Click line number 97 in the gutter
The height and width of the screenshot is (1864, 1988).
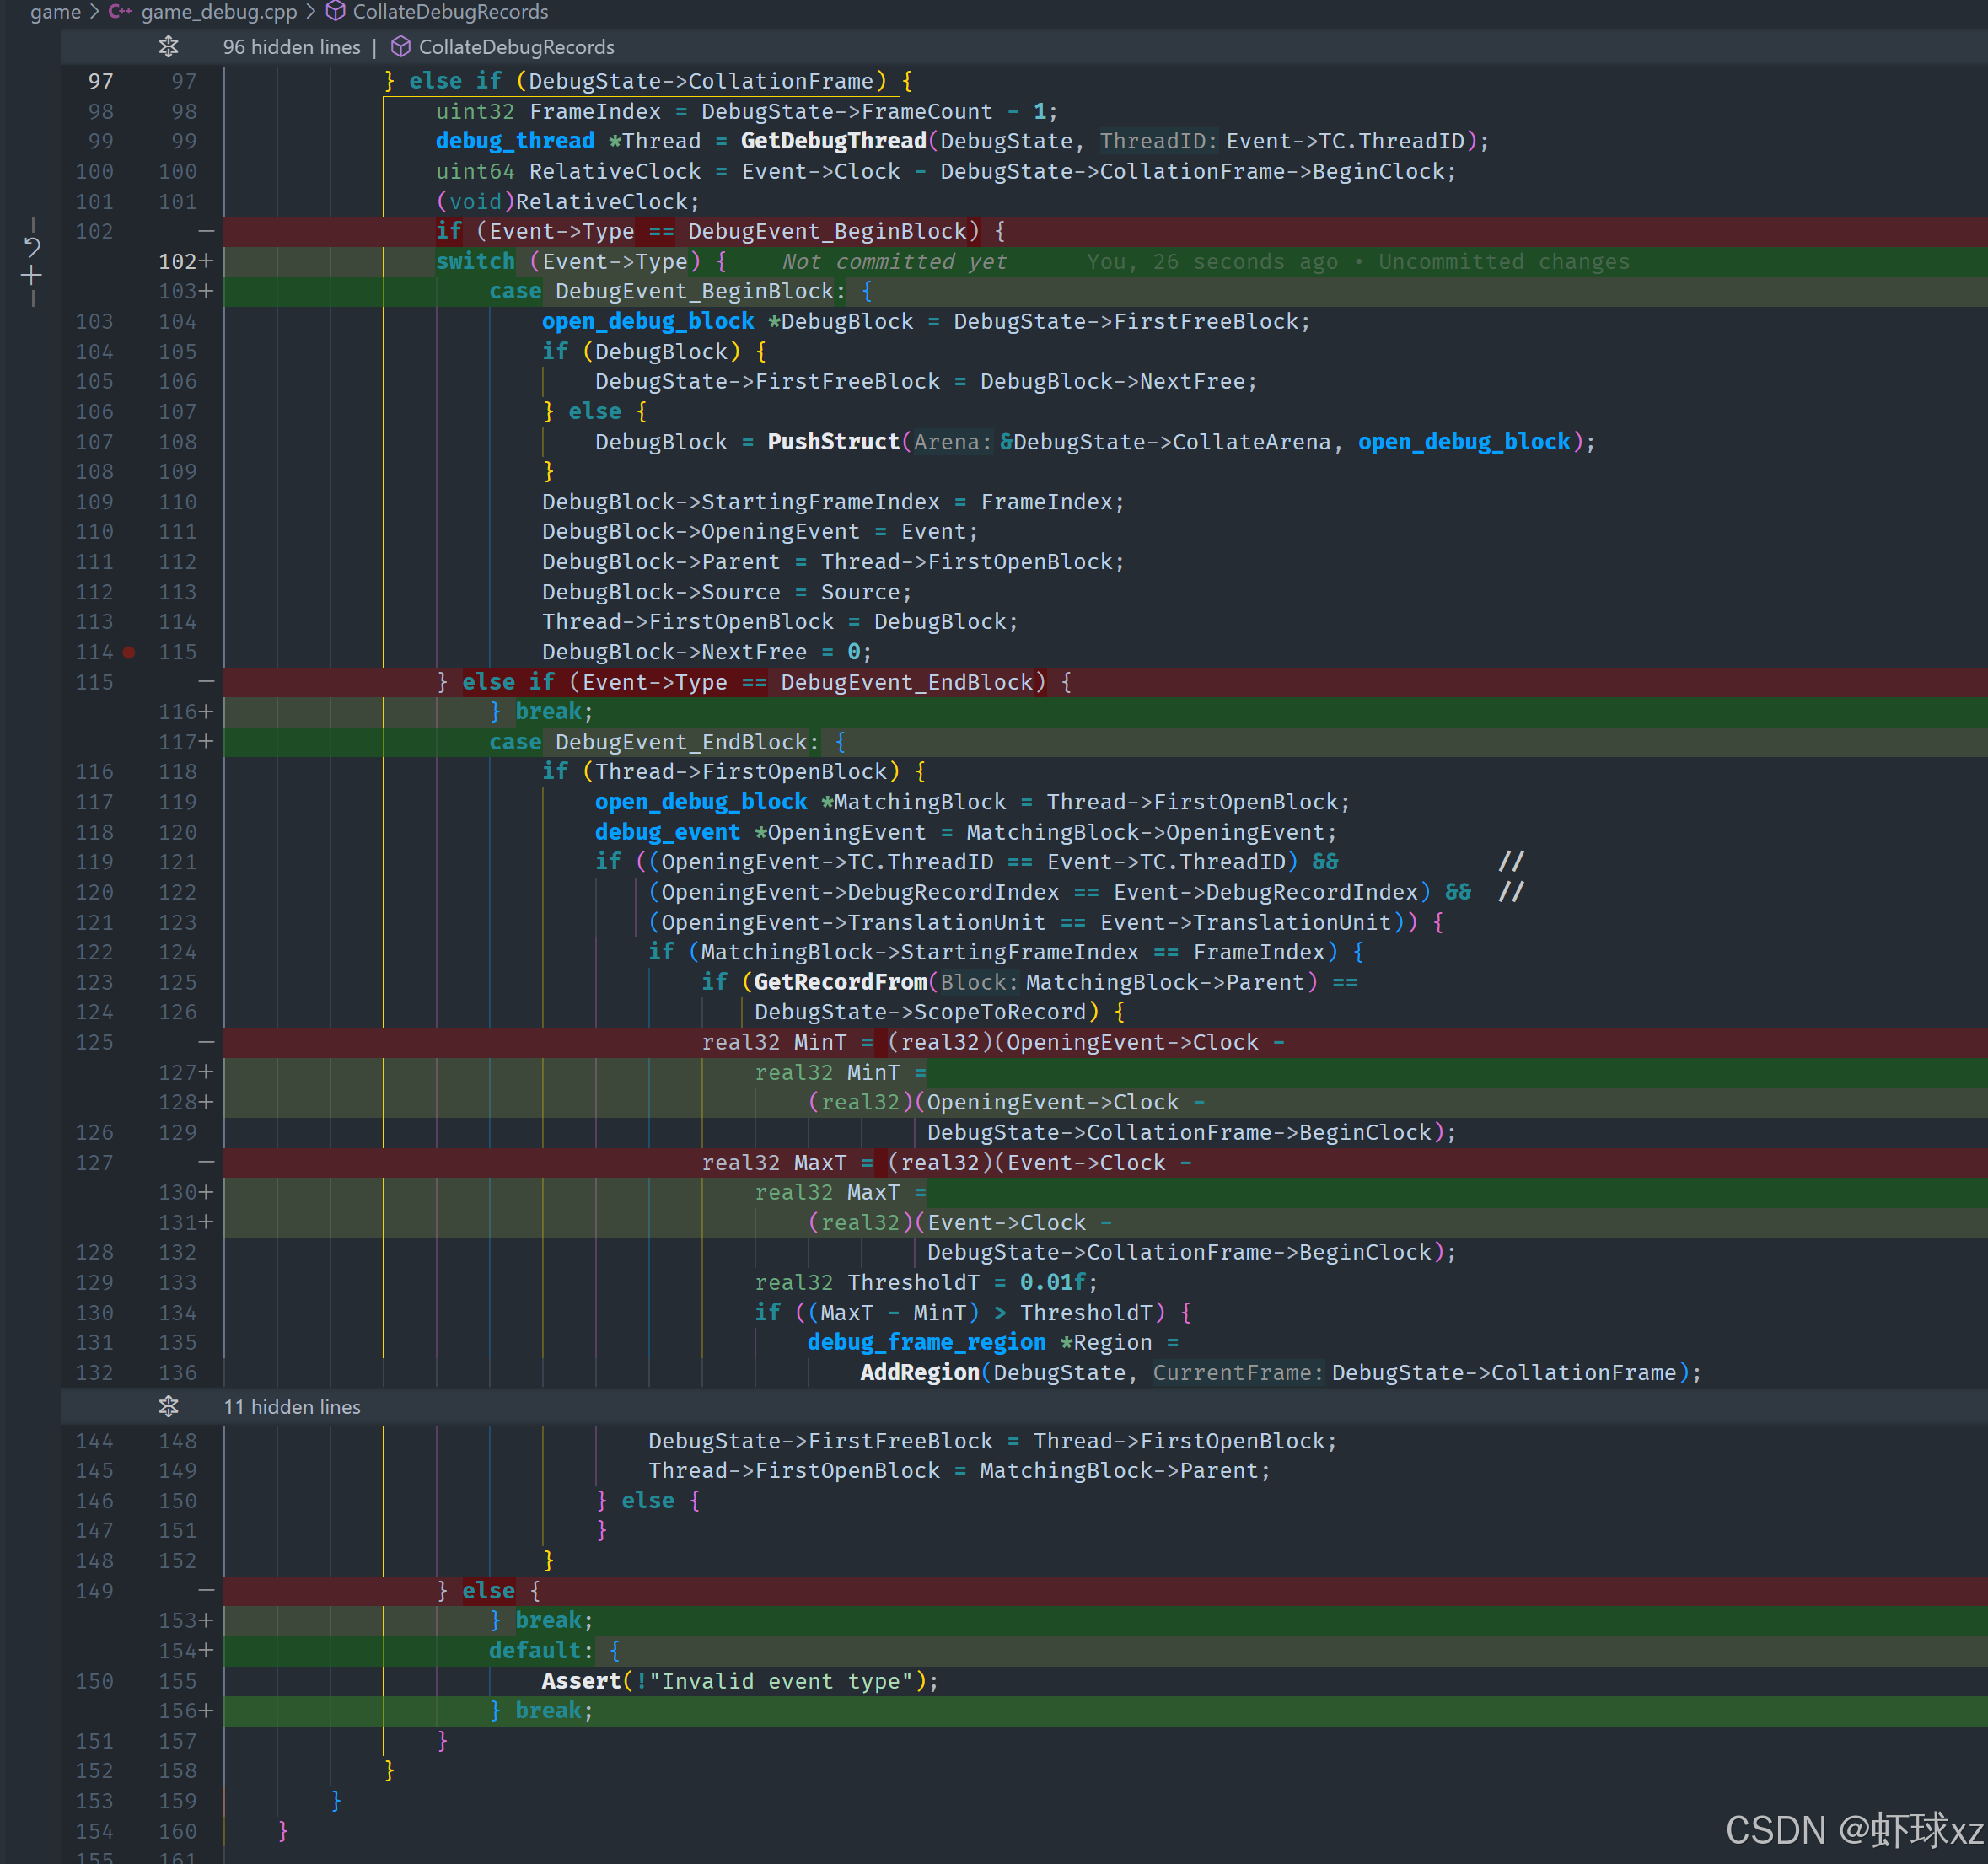point(100,81)
